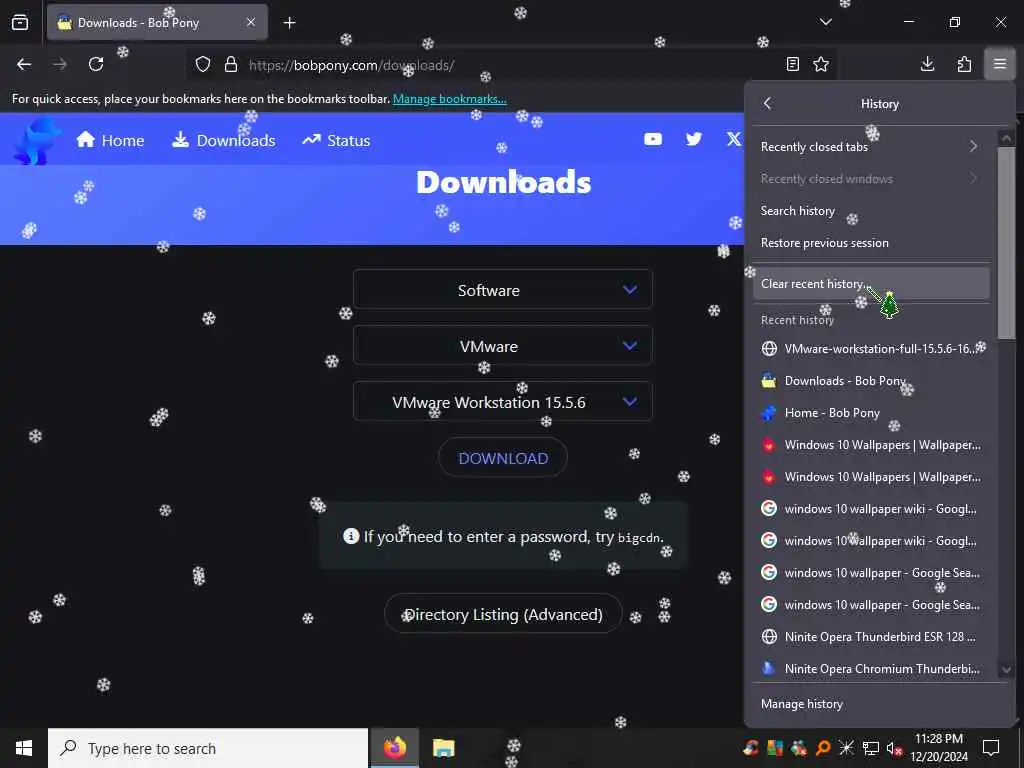Open Ninite Opera Thunderbird ESR 128 entry

click(x=871, y=636)
